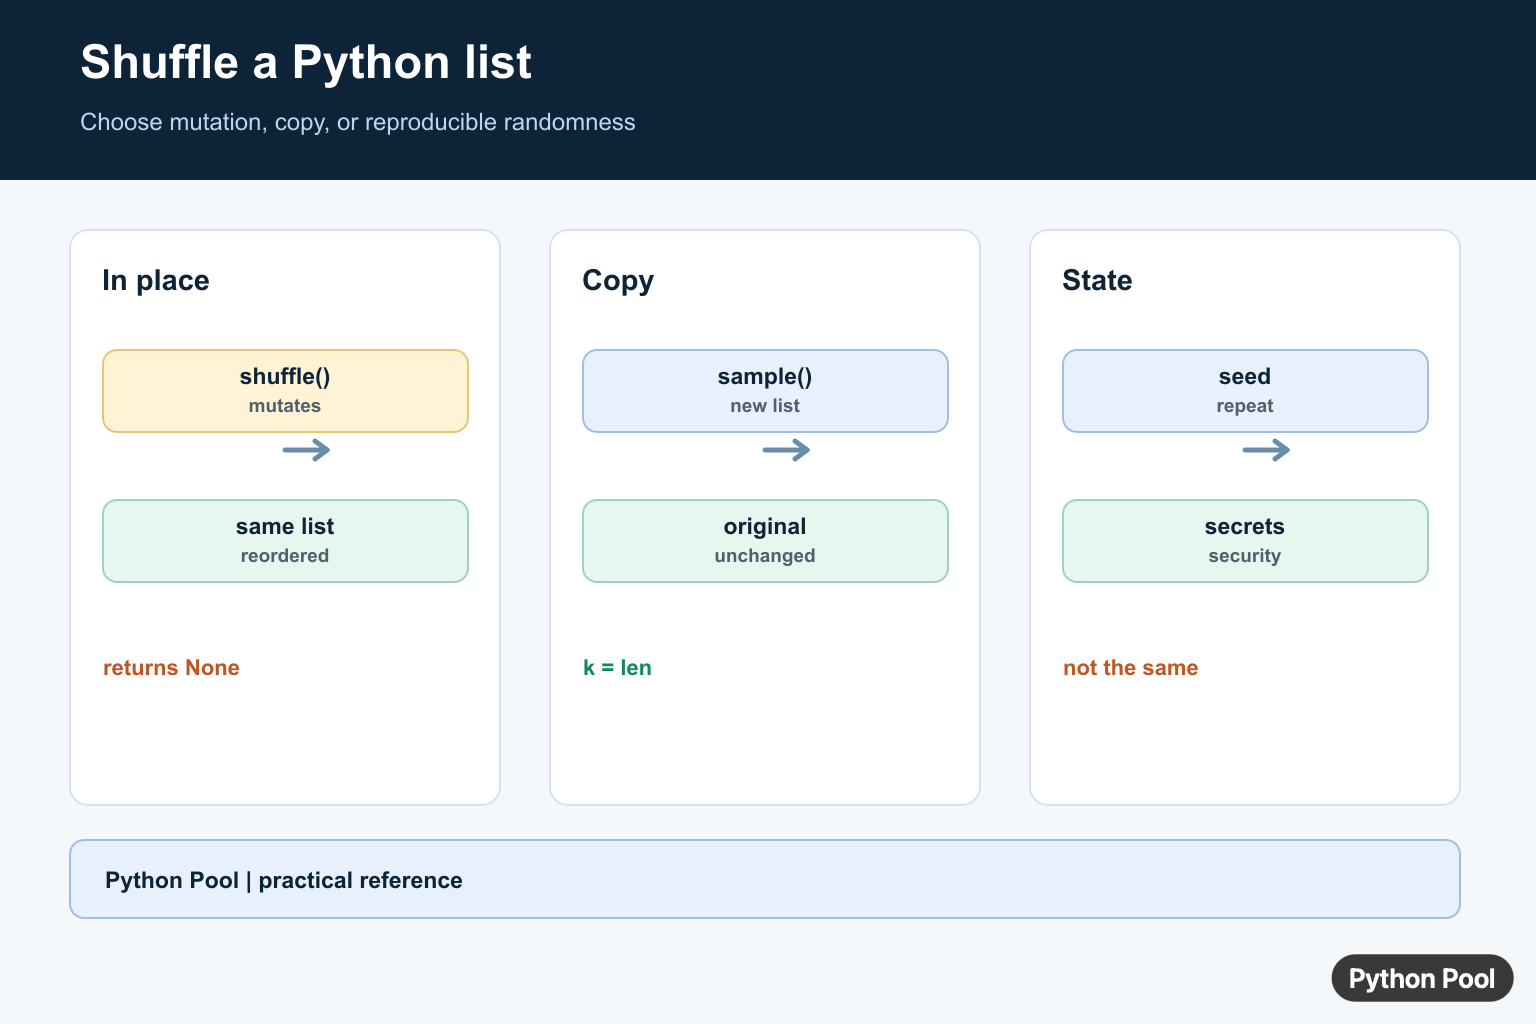Select the shuffle() mutates box
1536x1024 pixels.
pos(285,391)
